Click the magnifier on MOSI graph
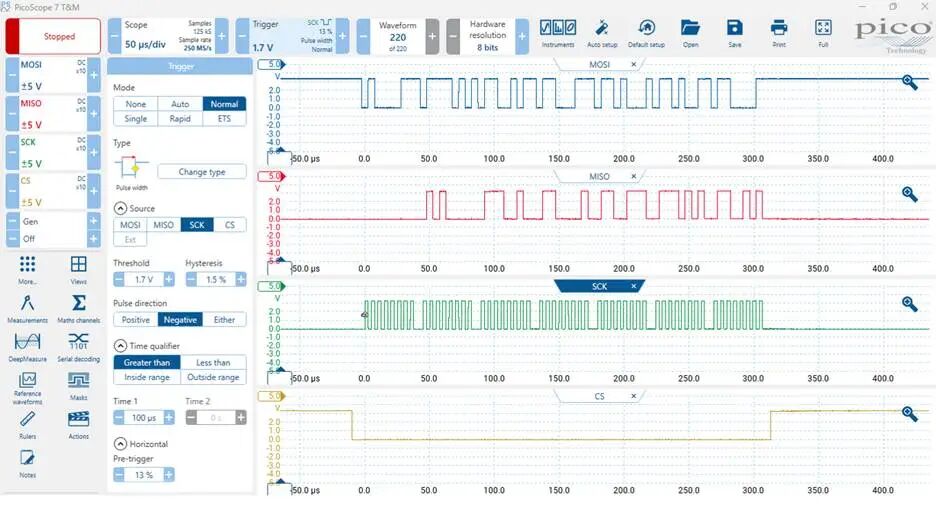Viewport: 936px width, 507px height. click(x=909, y=82)
